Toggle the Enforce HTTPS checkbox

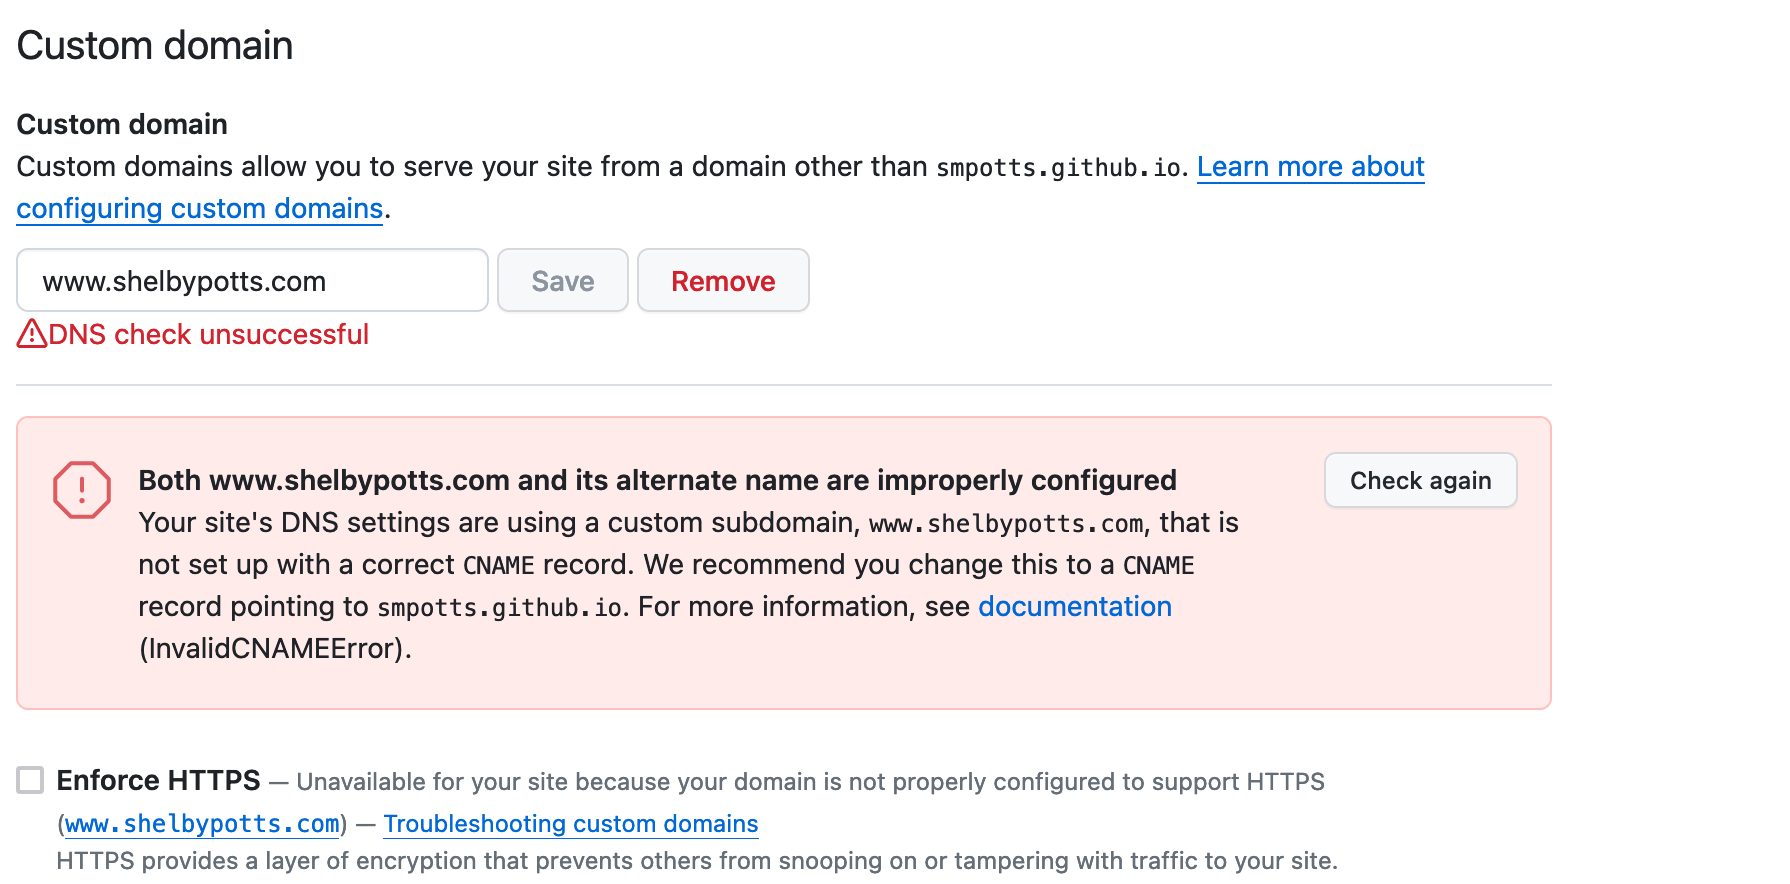[x=31, y=780]
